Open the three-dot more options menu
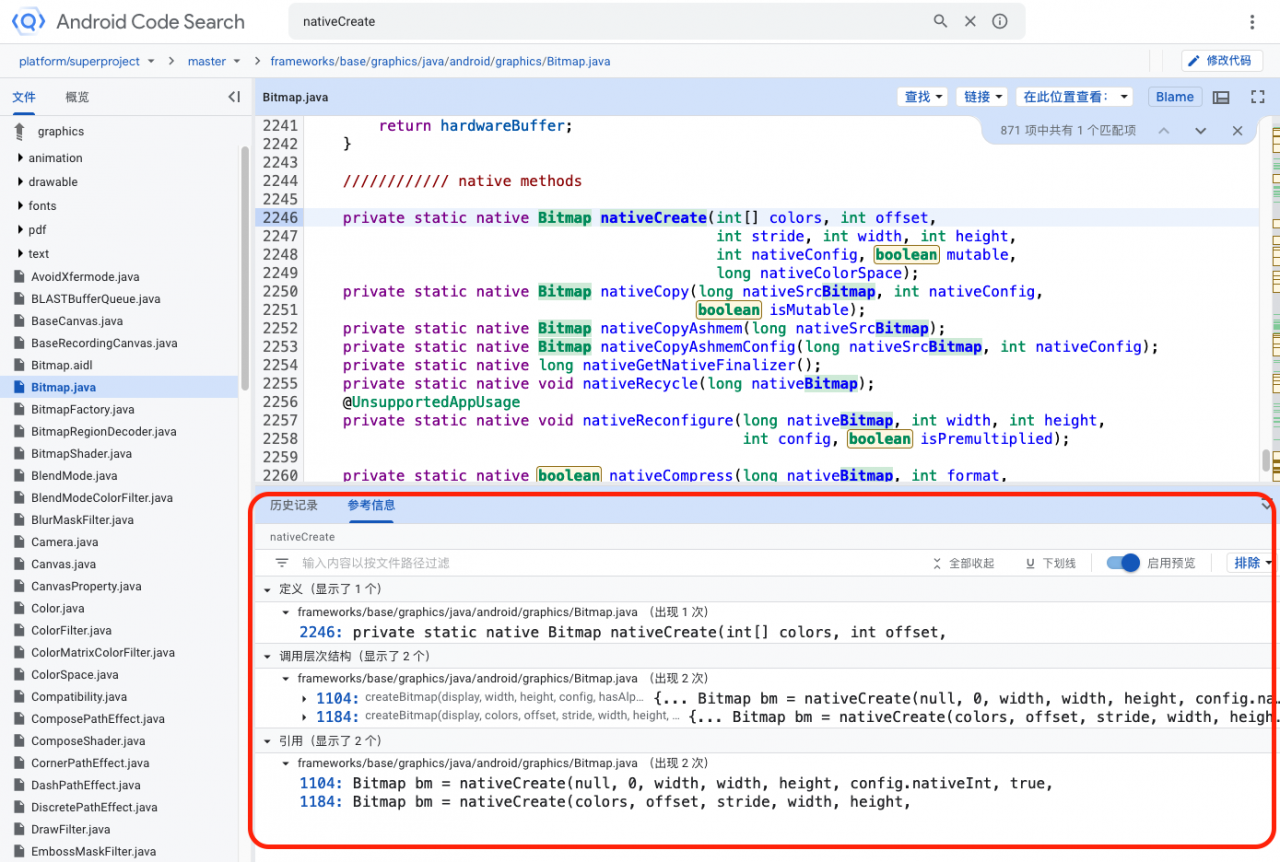The height and width of the screenshot is (862, 1280). [1252, 22]
